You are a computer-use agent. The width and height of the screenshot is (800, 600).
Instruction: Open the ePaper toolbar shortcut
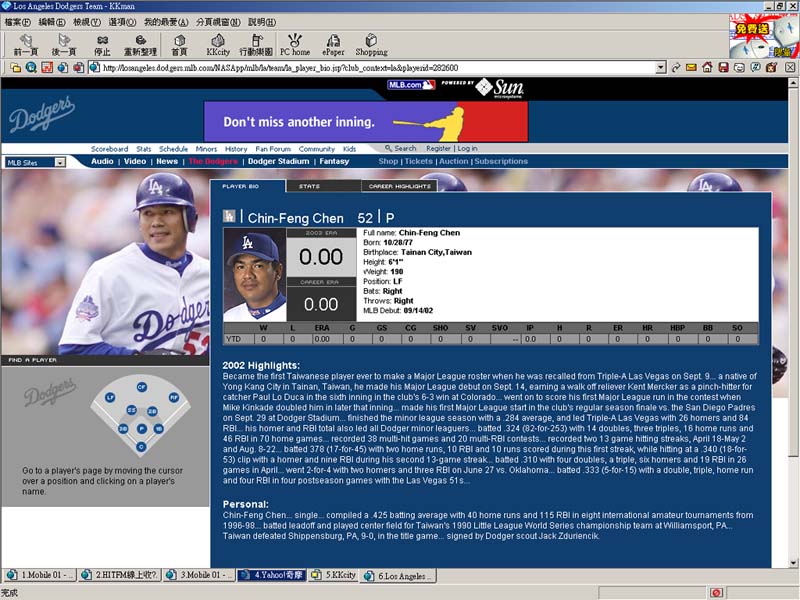pos(333,45)
